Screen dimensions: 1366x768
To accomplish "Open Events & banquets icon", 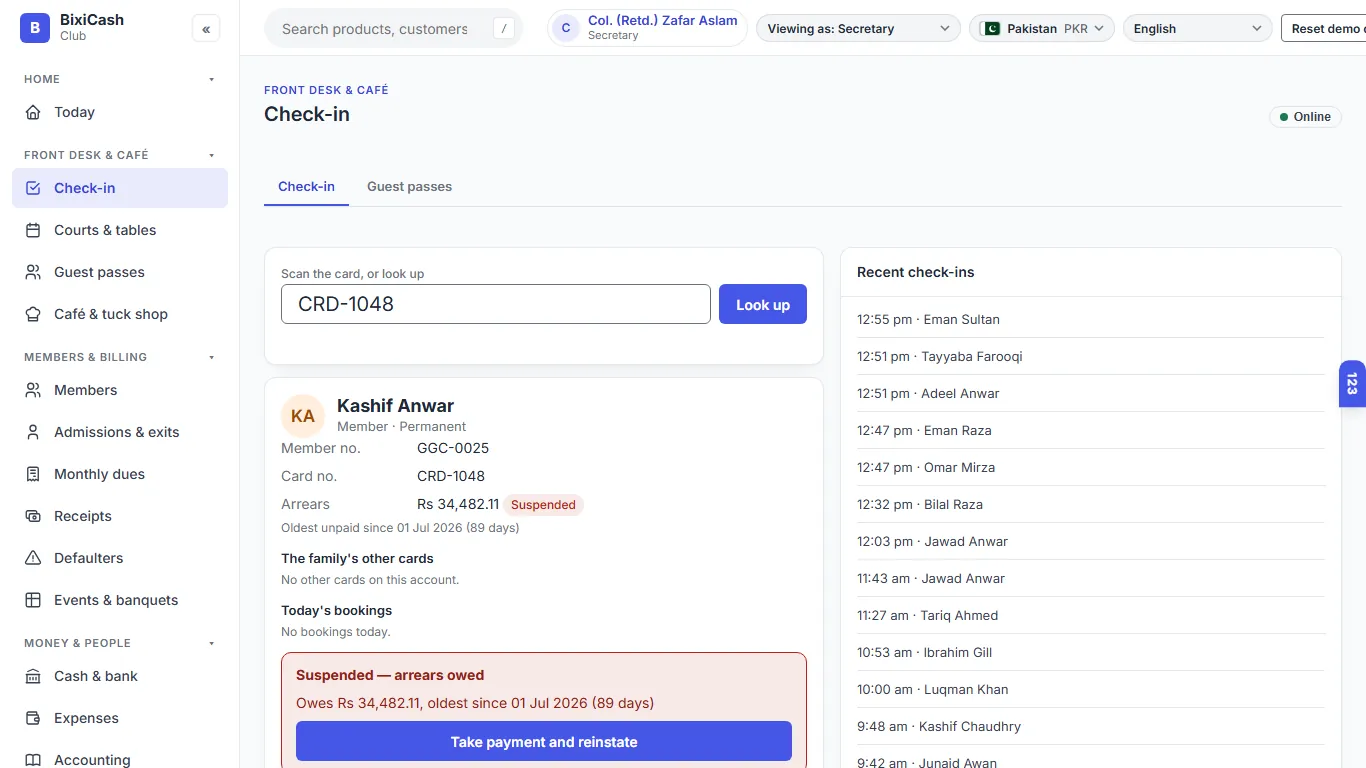I will point(33,600).
